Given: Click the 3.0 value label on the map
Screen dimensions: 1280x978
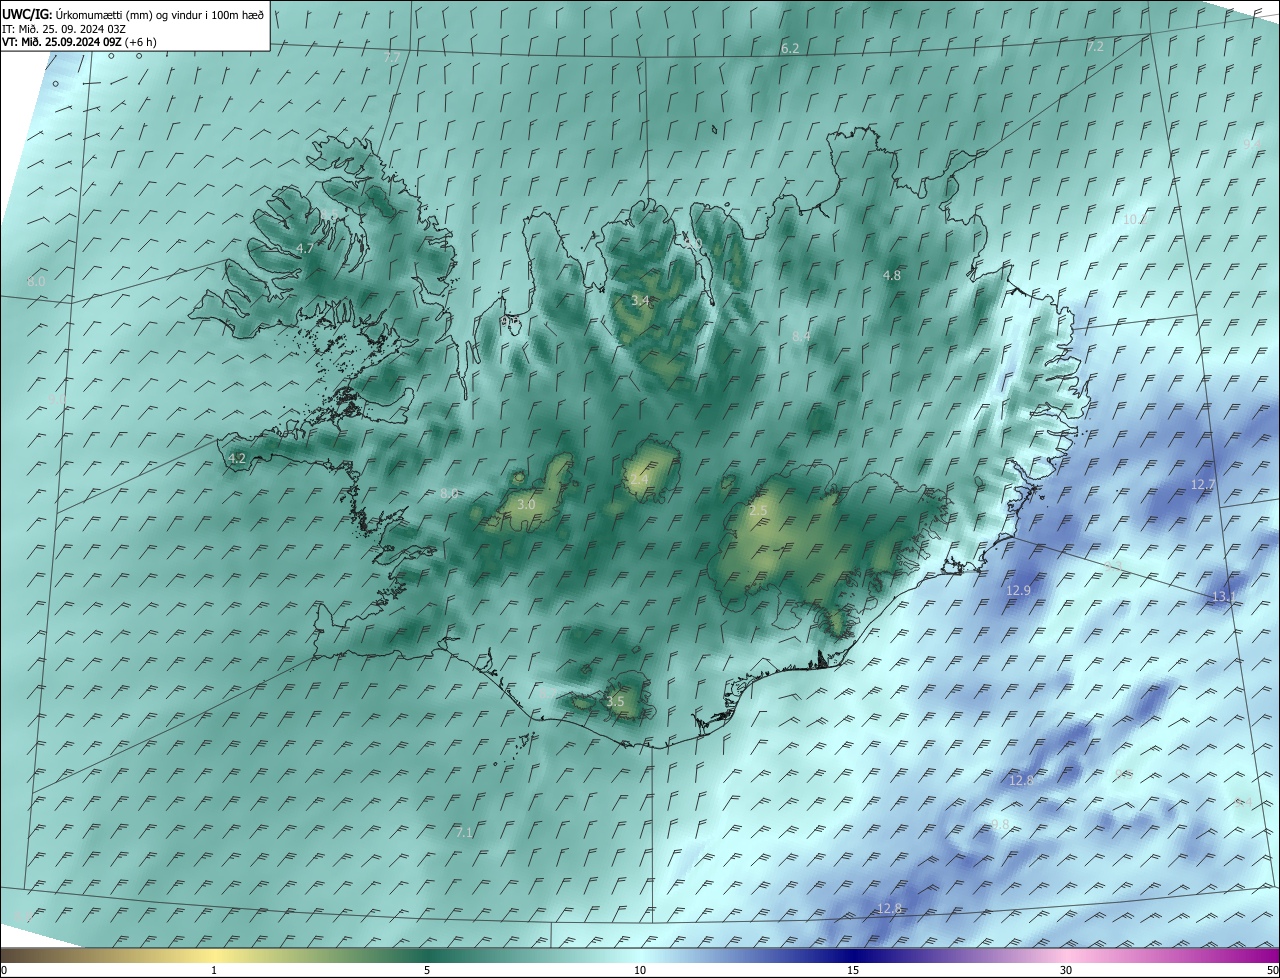Looking at the screenshot, I should coord(526,505).
